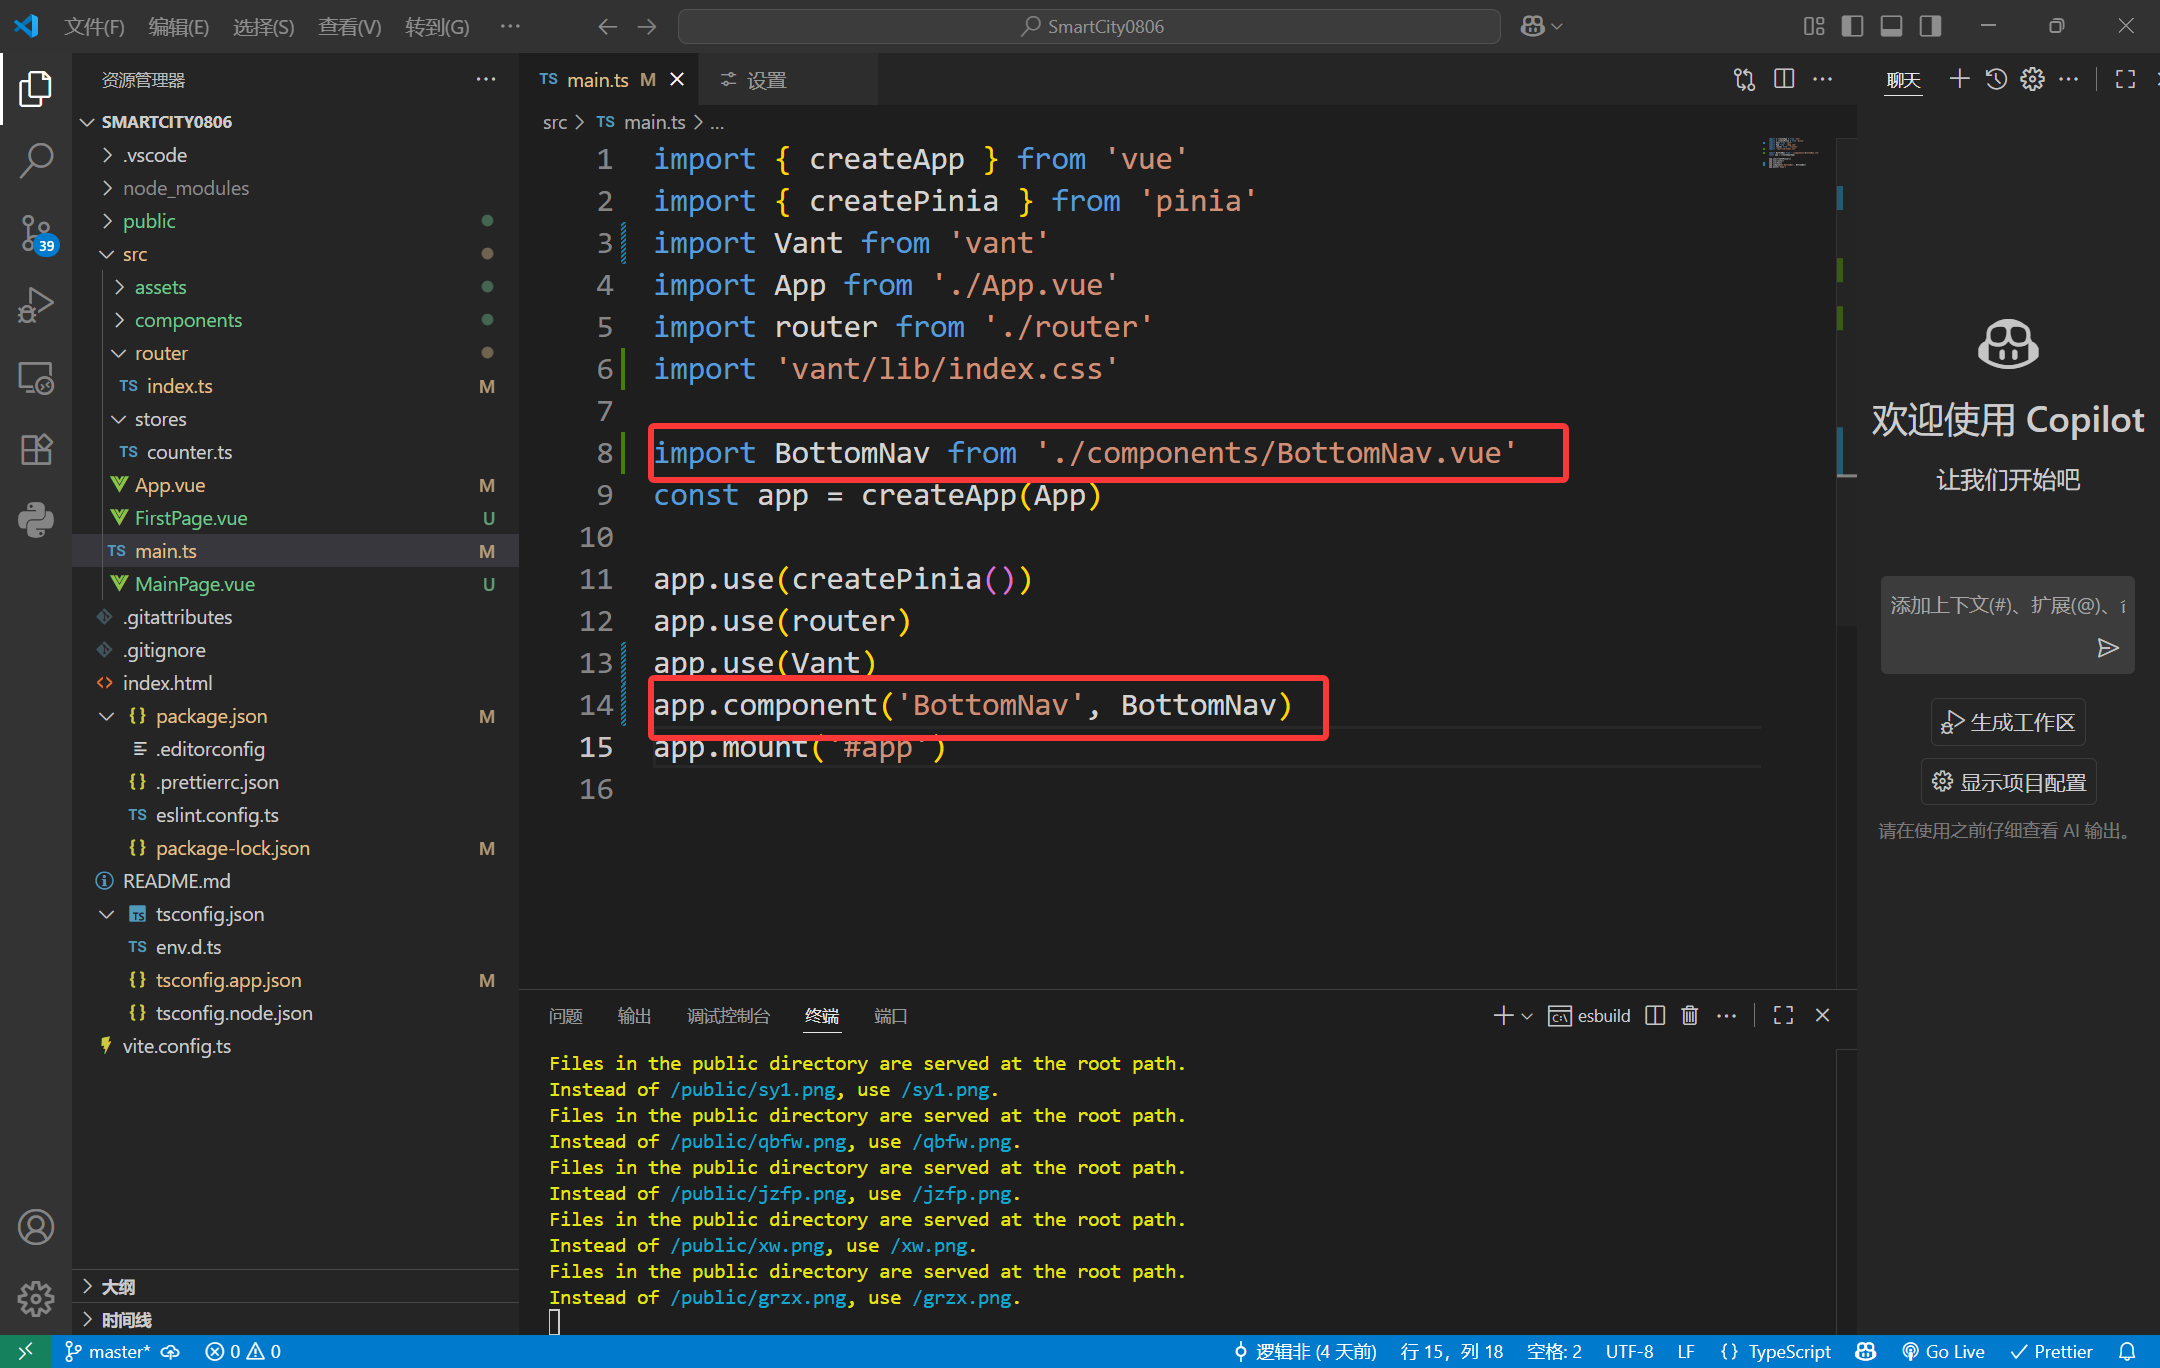Send the chat message arrow
The image size is (2160, 1368).
pyautogui.click(x=2108, y=648)
